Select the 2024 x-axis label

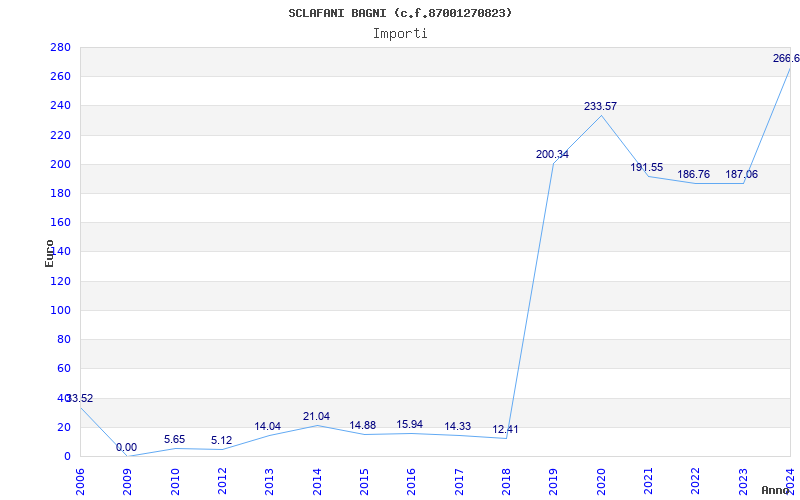(790, 482)
